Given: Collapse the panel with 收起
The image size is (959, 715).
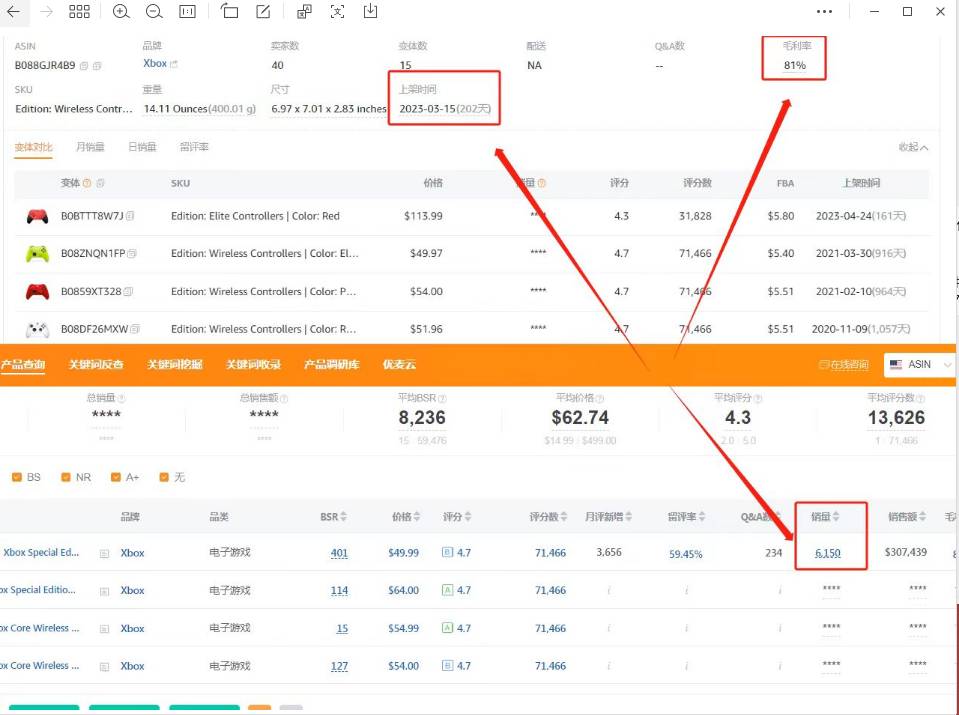Looking at the screenshot, I should [913, 147].
